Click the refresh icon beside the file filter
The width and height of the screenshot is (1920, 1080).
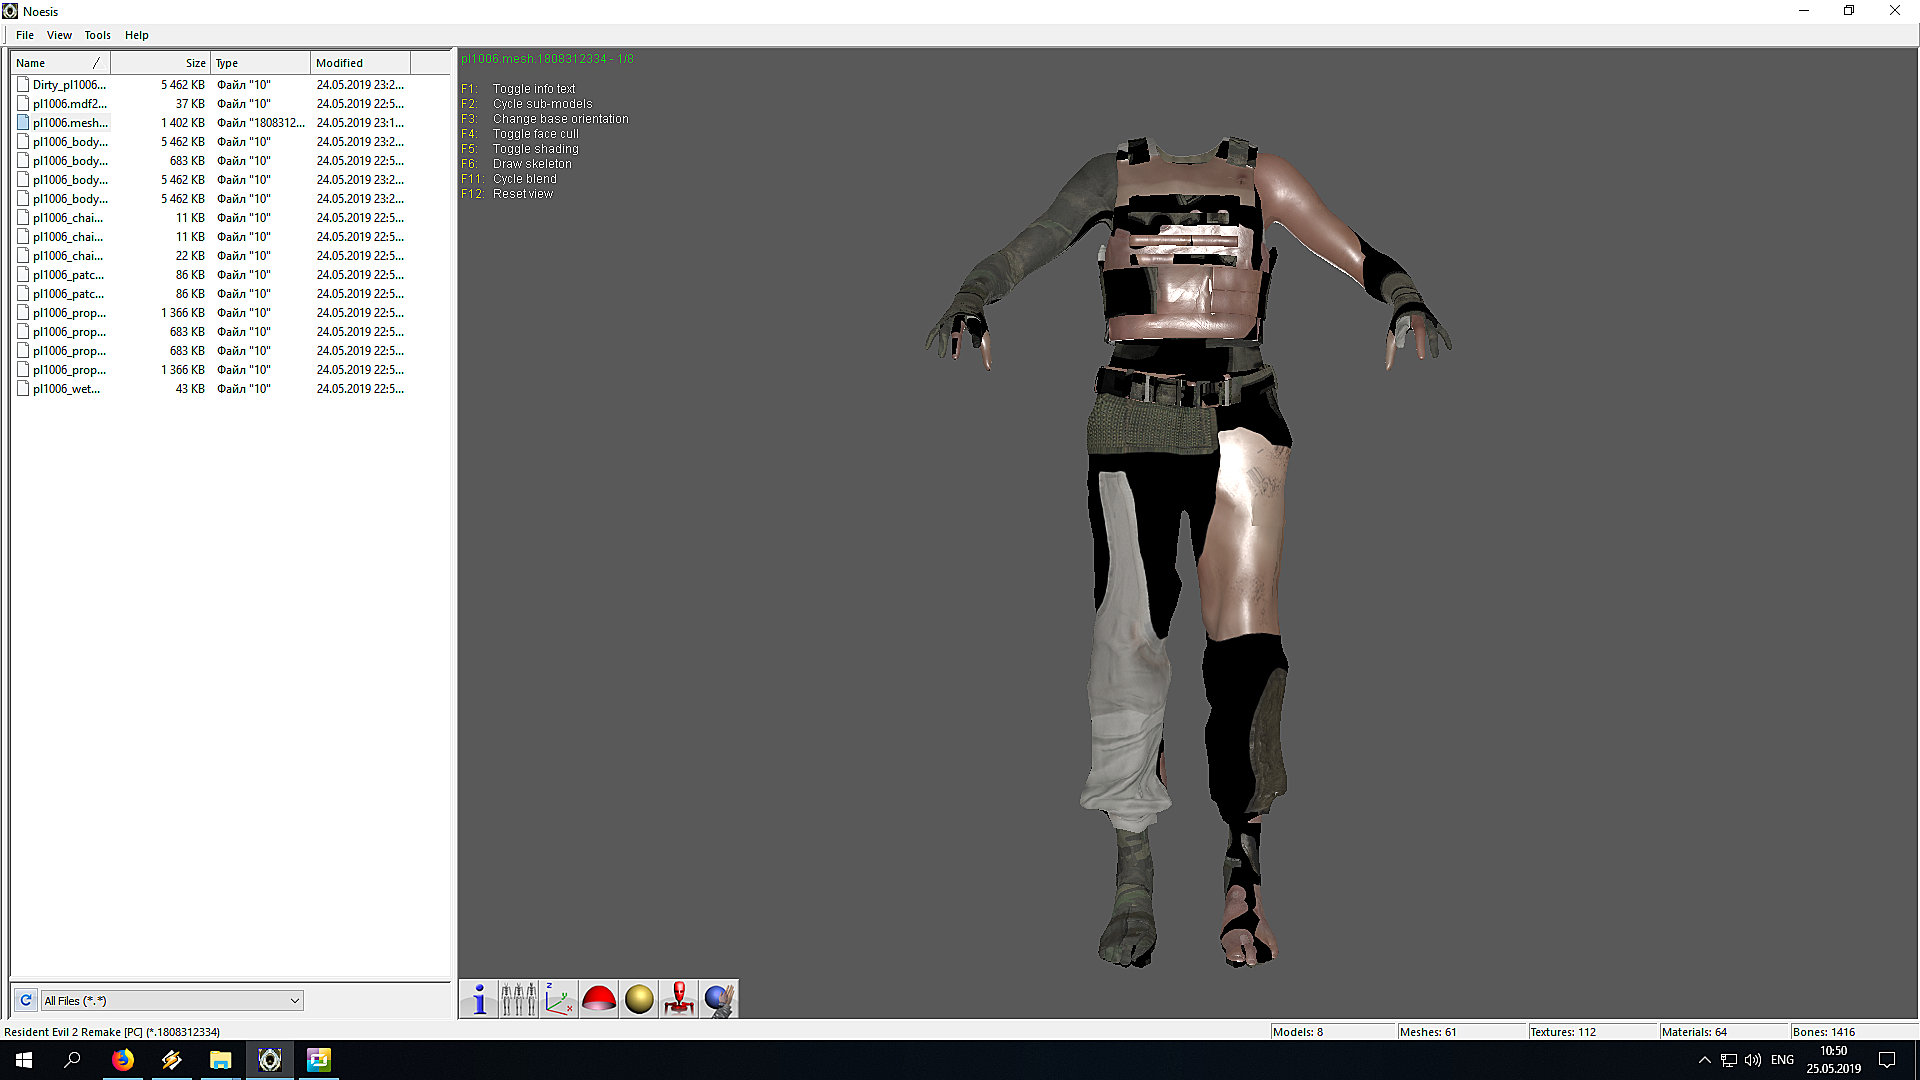26,1000
